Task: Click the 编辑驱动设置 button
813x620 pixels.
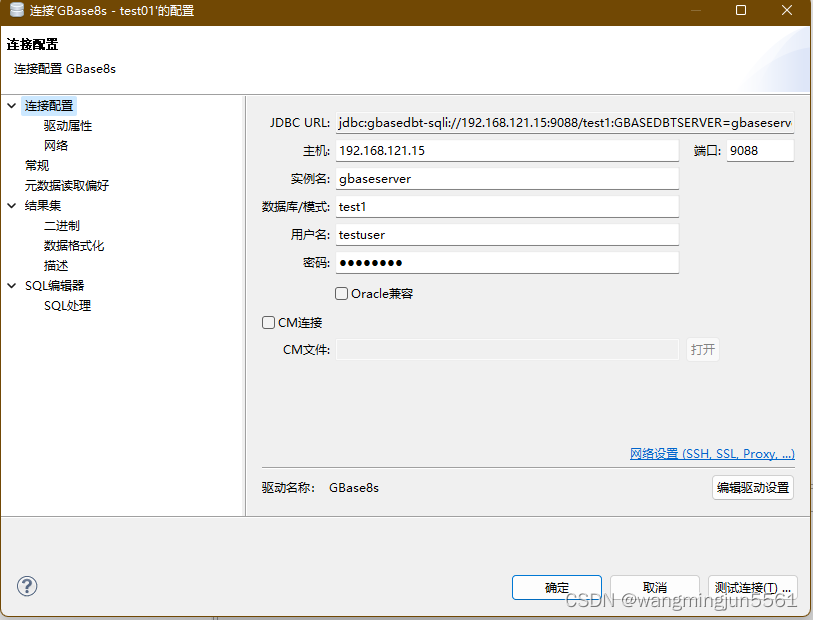Action: 752,487
